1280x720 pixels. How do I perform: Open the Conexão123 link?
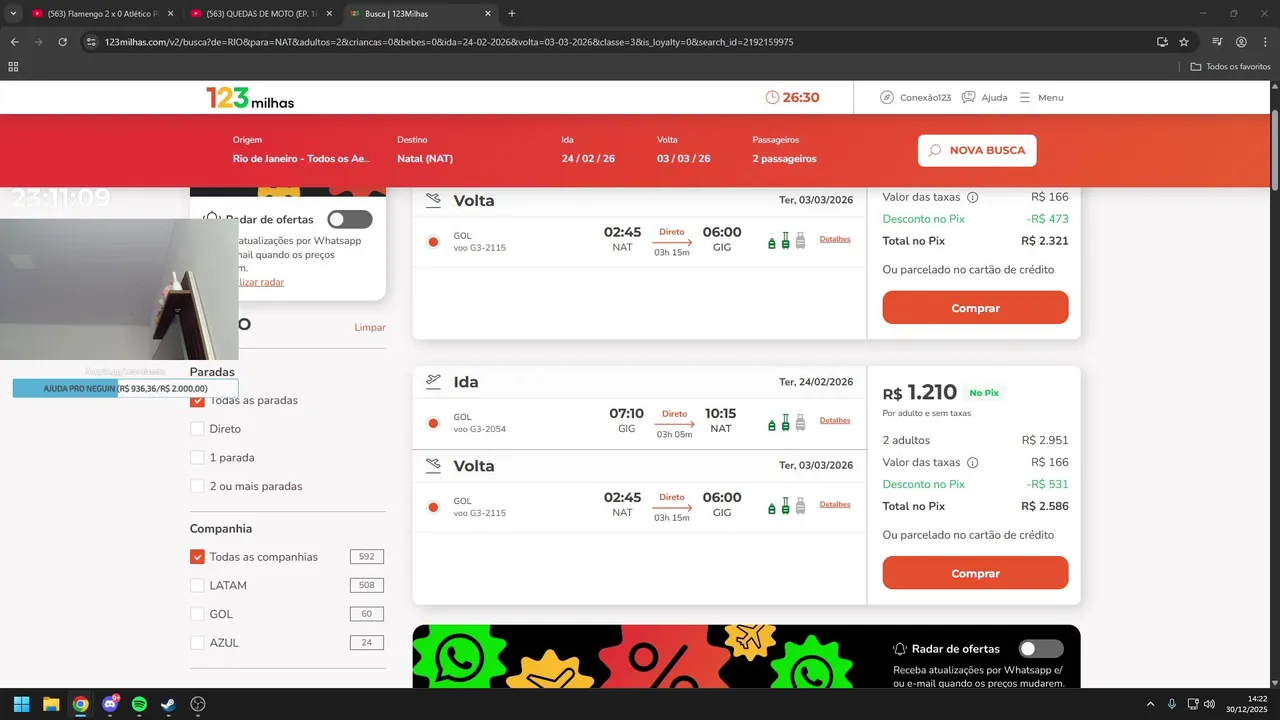pyautogui.click(x=915, y=97)
